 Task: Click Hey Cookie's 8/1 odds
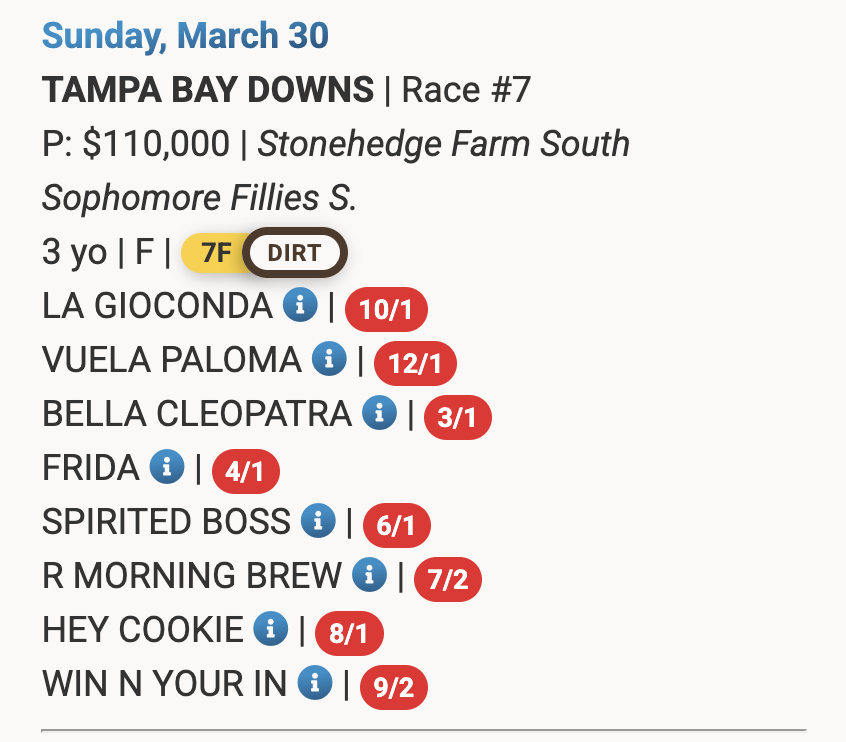coord(349,633)
